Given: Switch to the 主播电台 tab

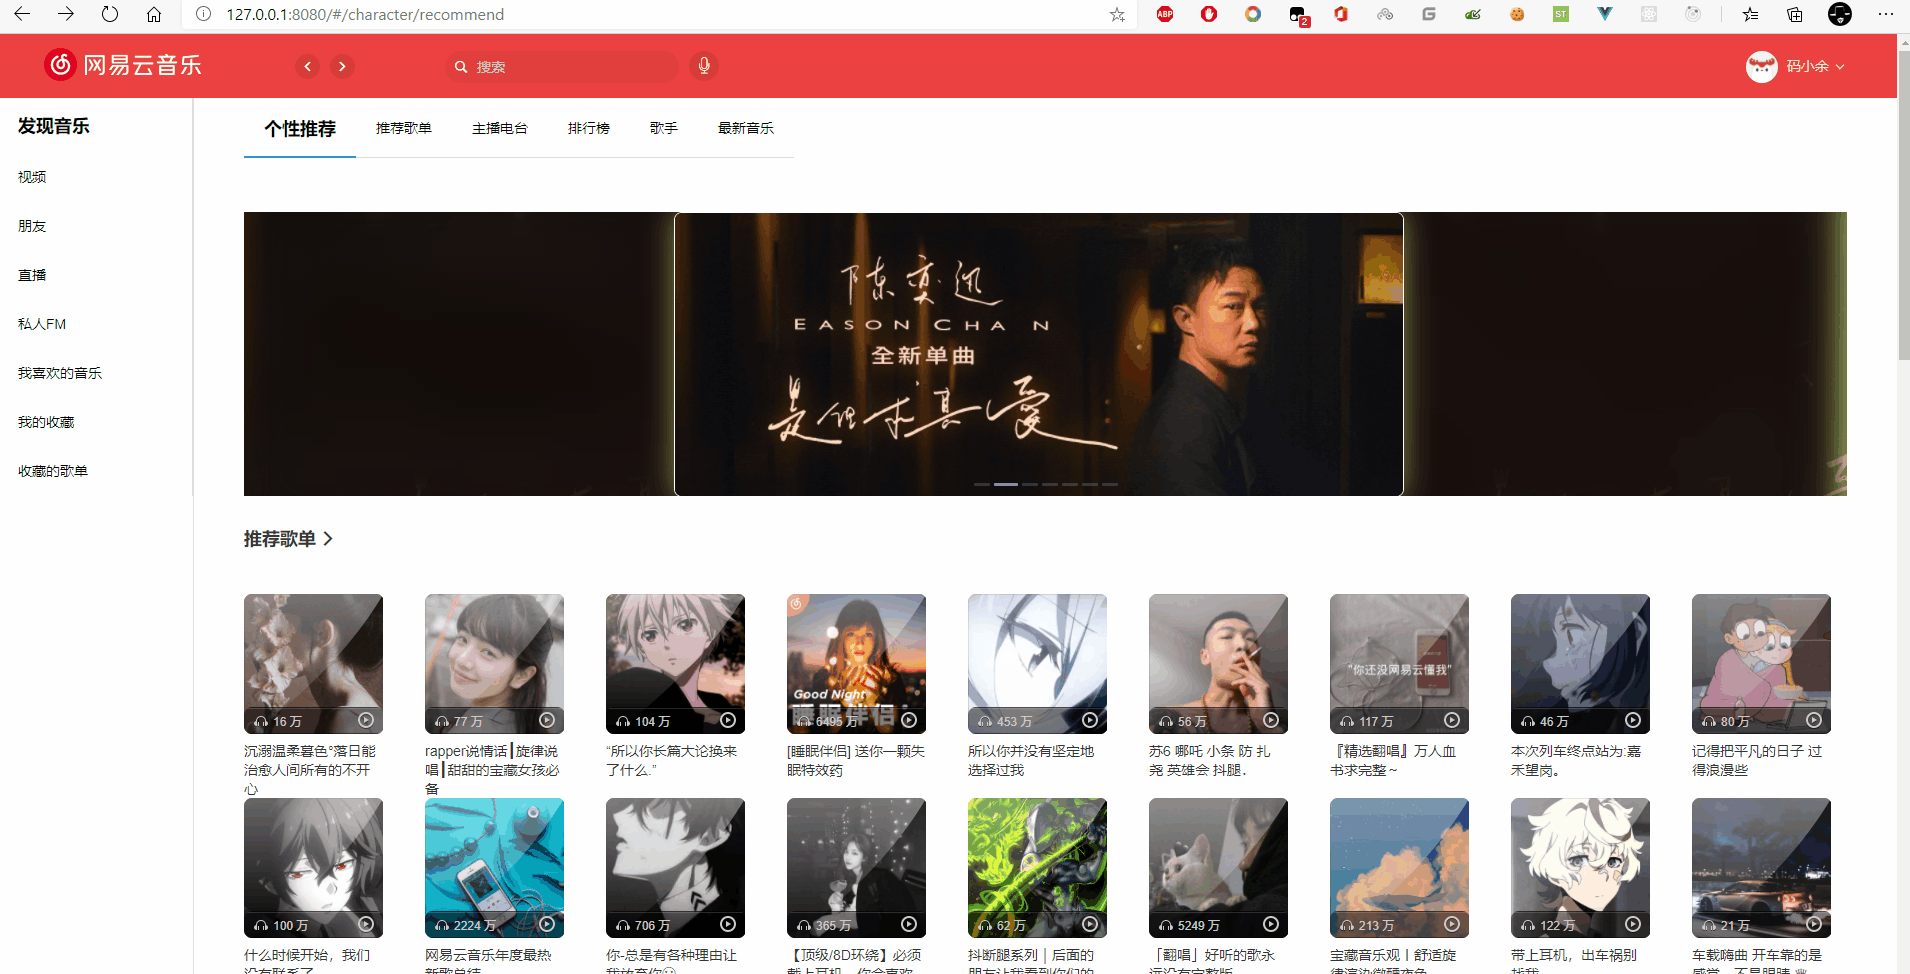Looking at the screenshot, I should [500, 128].
